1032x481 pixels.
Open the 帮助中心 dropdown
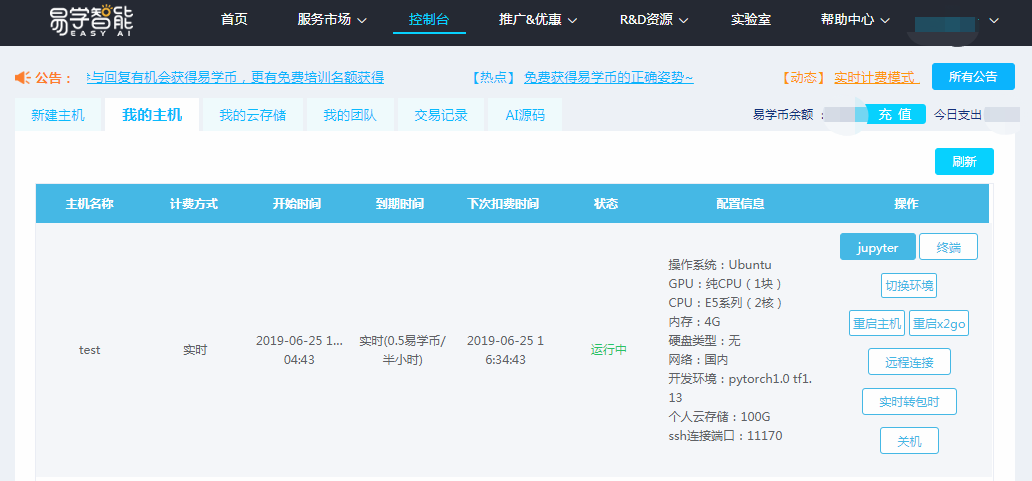coord(853,20)
